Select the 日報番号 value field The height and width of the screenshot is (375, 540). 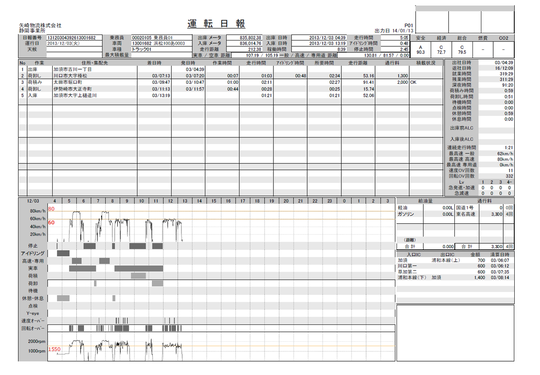pos(74,38)
